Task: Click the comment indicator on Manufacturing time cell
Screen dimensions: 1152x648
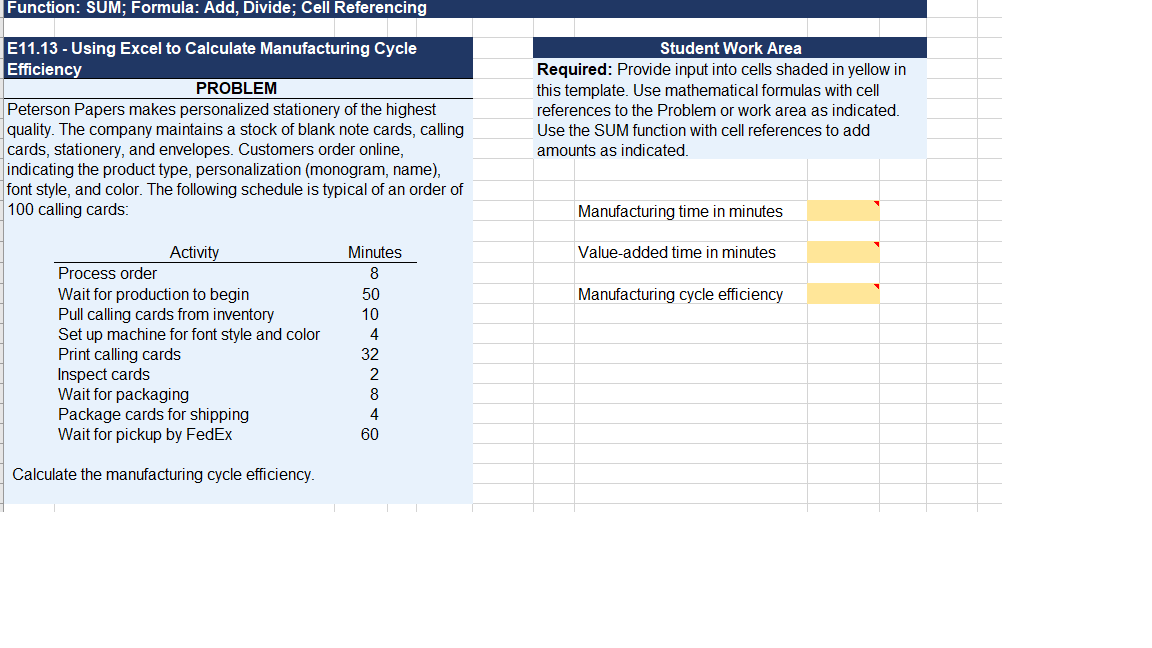Action: coord(876,205)
